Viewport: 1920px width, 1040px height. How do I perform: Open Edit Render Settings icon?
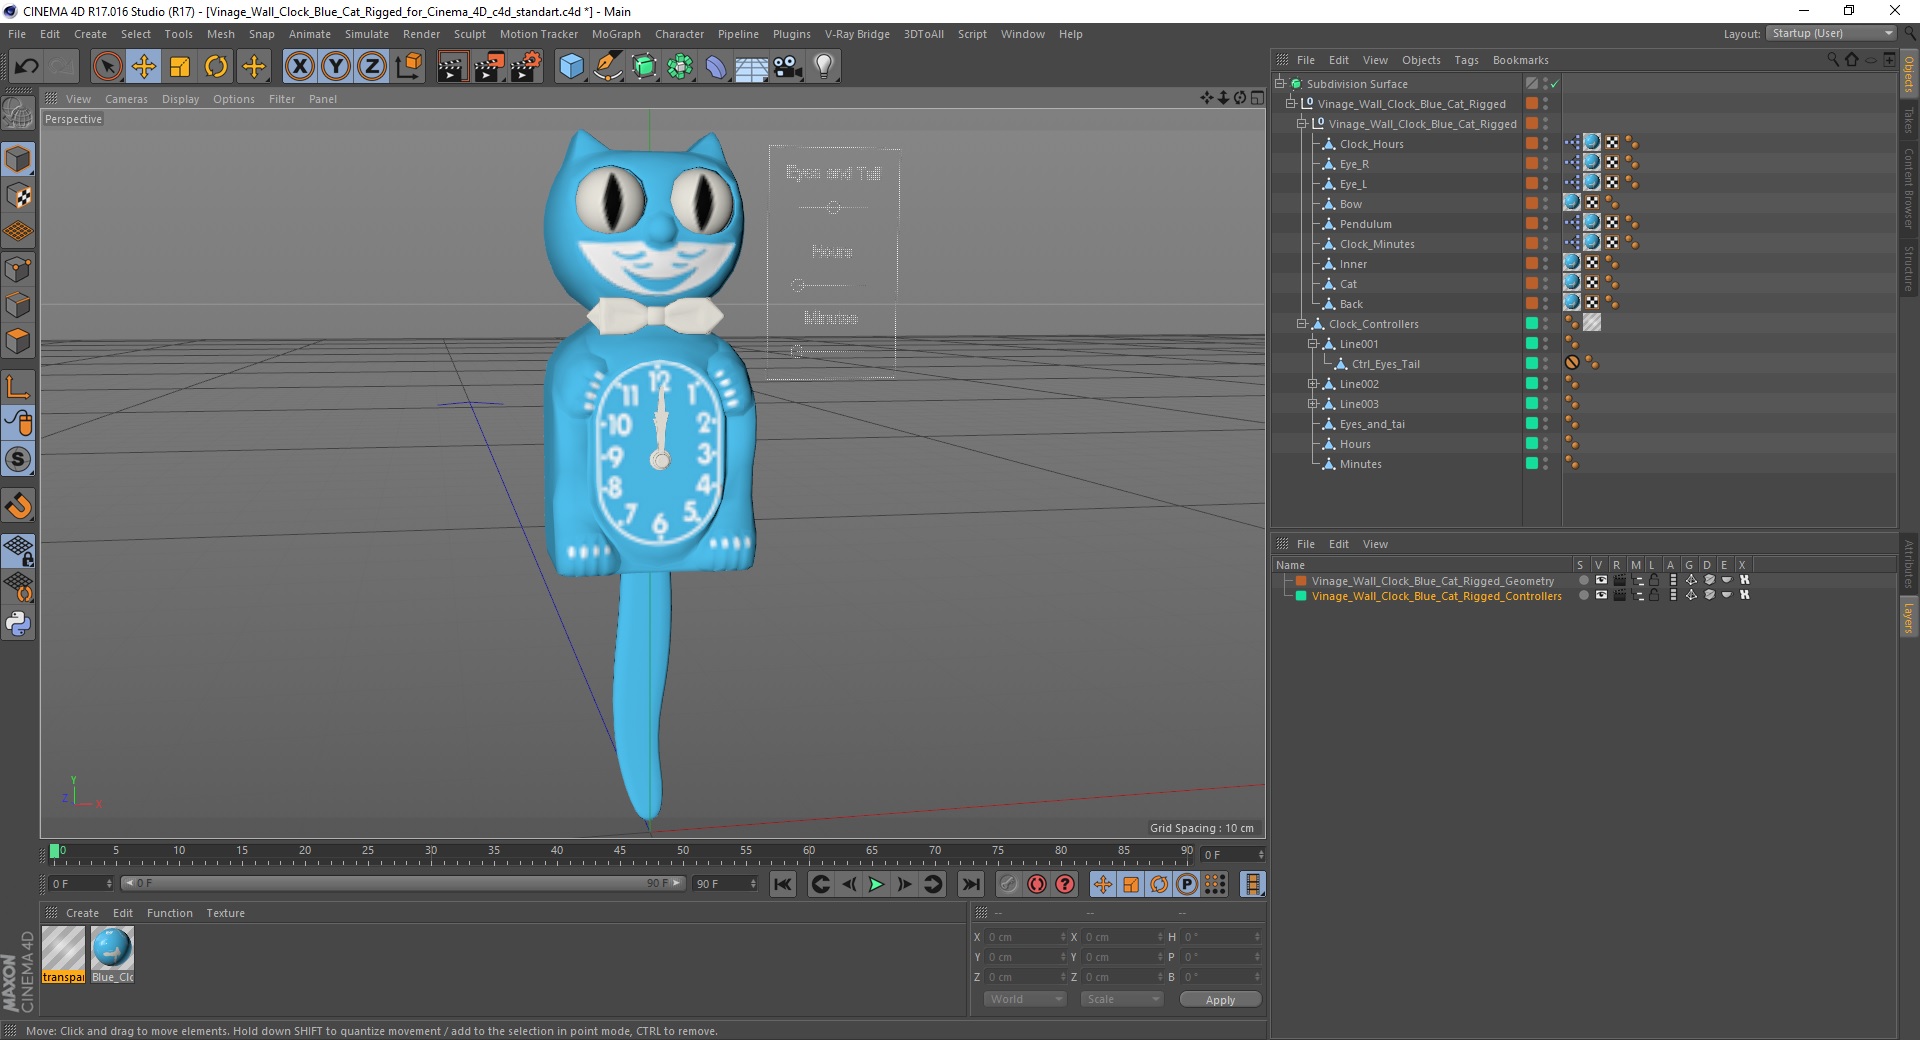pos(526,67)
